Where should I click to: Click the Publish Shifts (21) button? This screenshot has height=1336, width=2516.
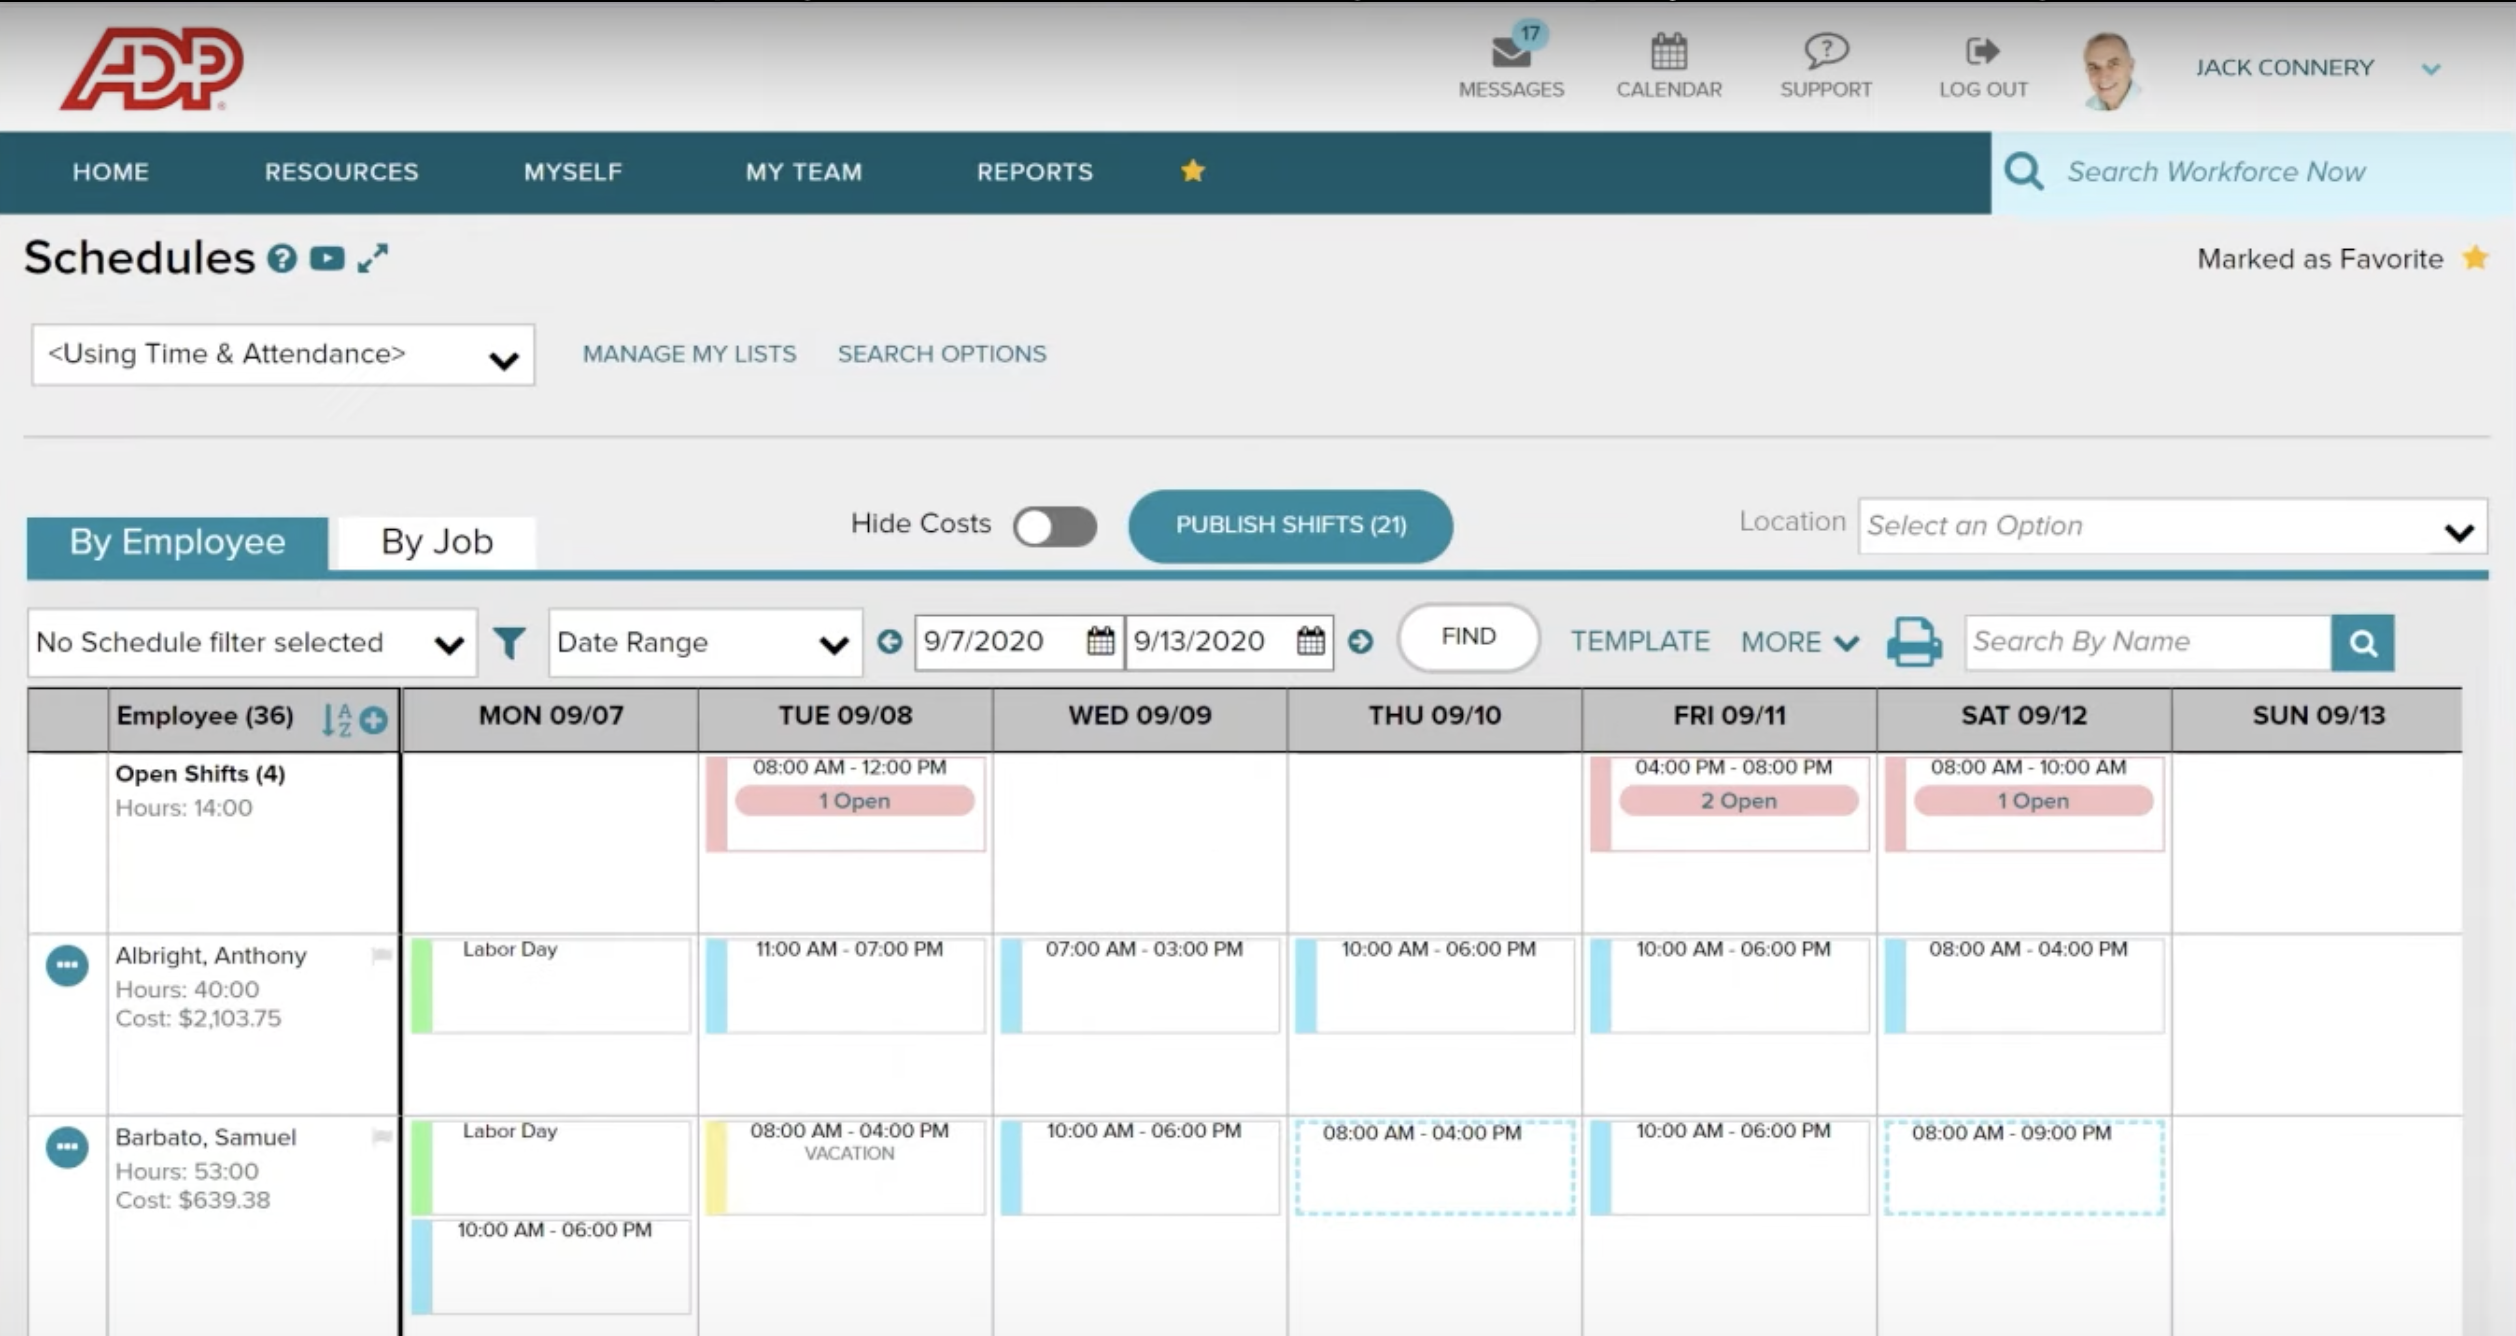(1290, 526)
